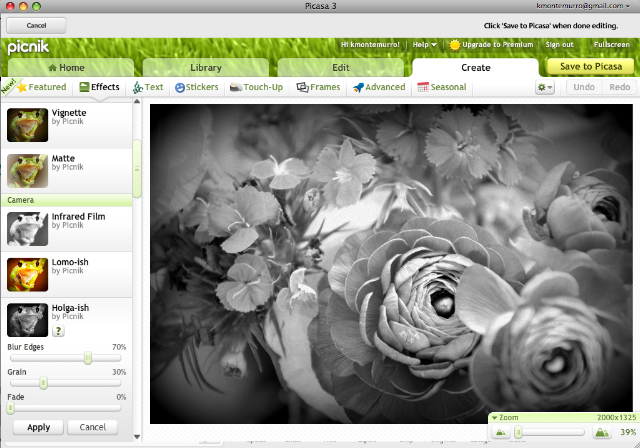Click the sun icon beside Upgrade to Premium

pyautogui.click(x=454, y=45)
